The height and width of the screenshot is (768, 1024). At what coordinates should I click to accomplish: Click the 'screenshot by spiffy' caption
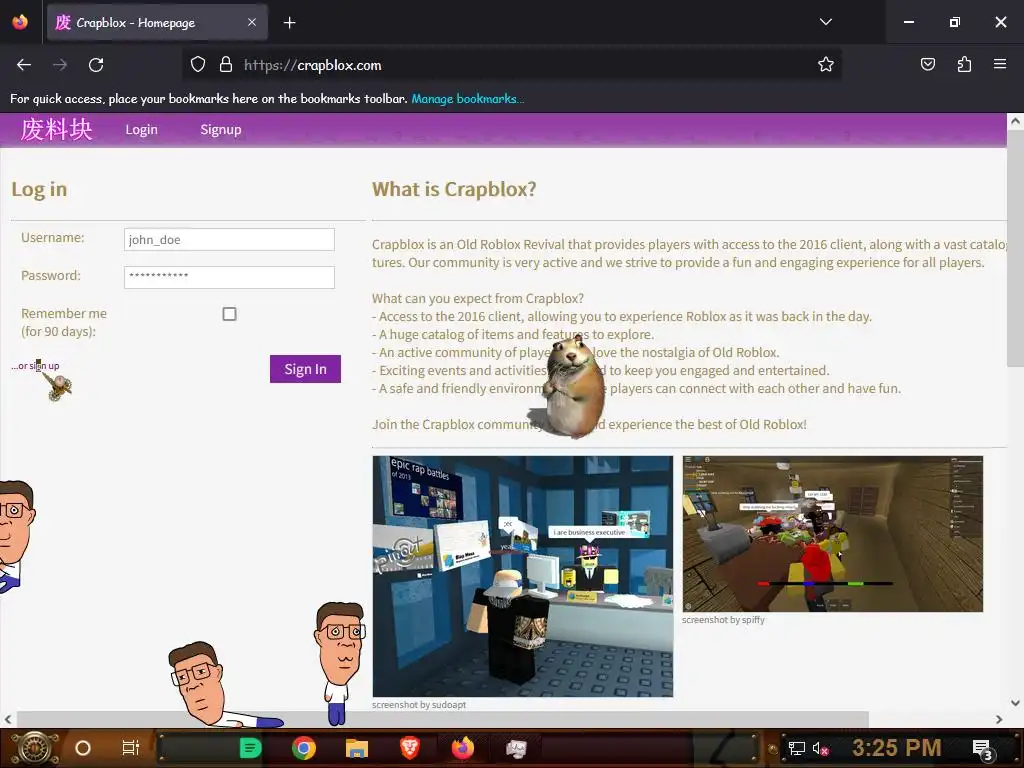point(724,620)
